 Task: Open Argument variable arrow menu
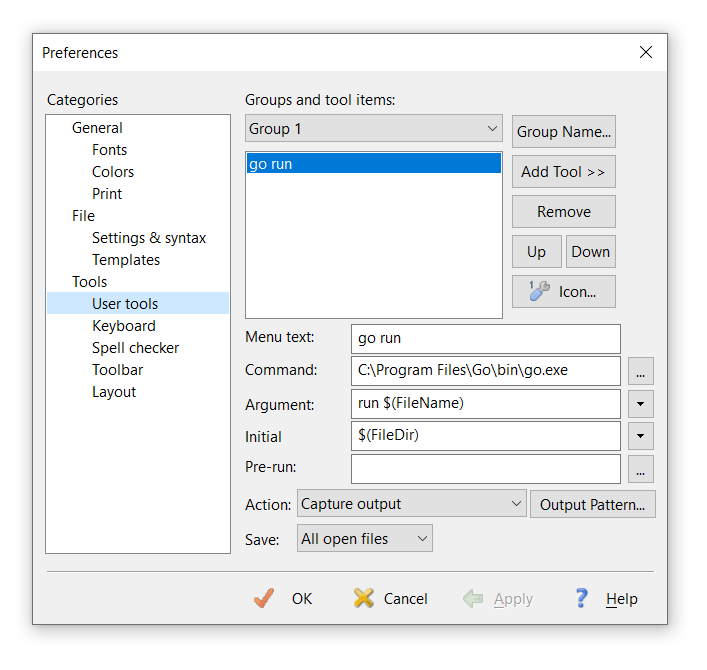point(640,404)
